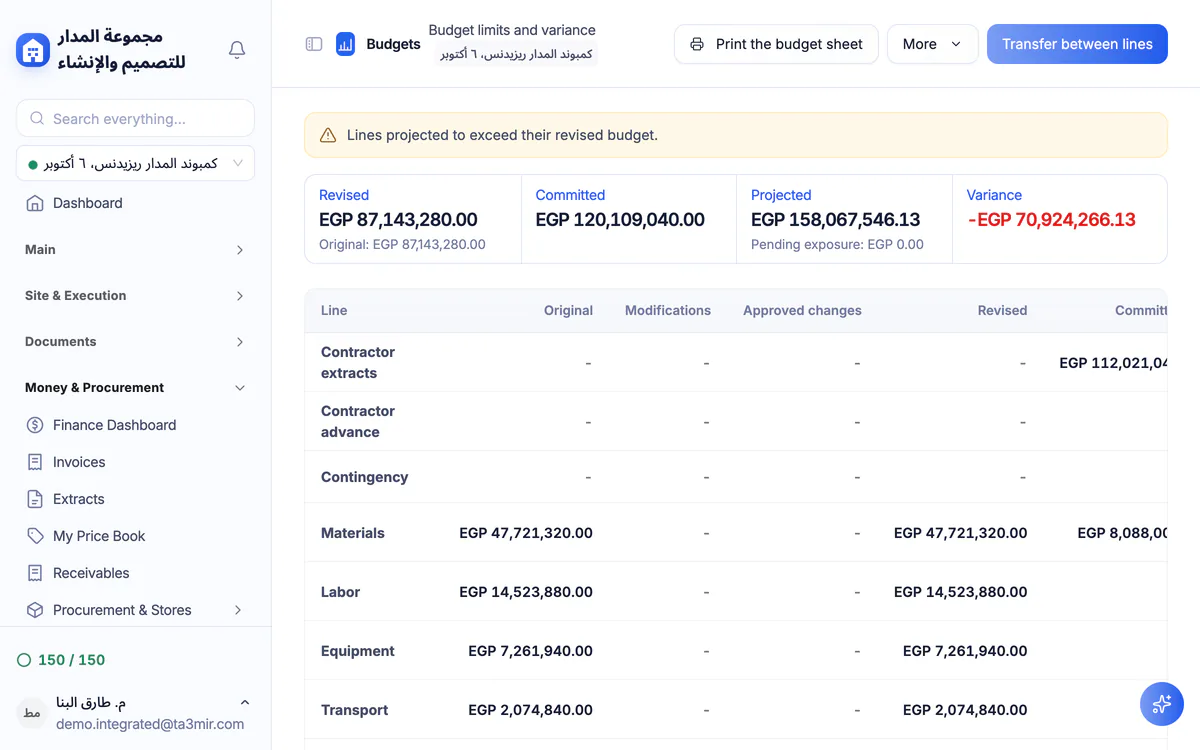1200x750 pixels.
Task: Open My Price Book page
Action: pos(99,536)
